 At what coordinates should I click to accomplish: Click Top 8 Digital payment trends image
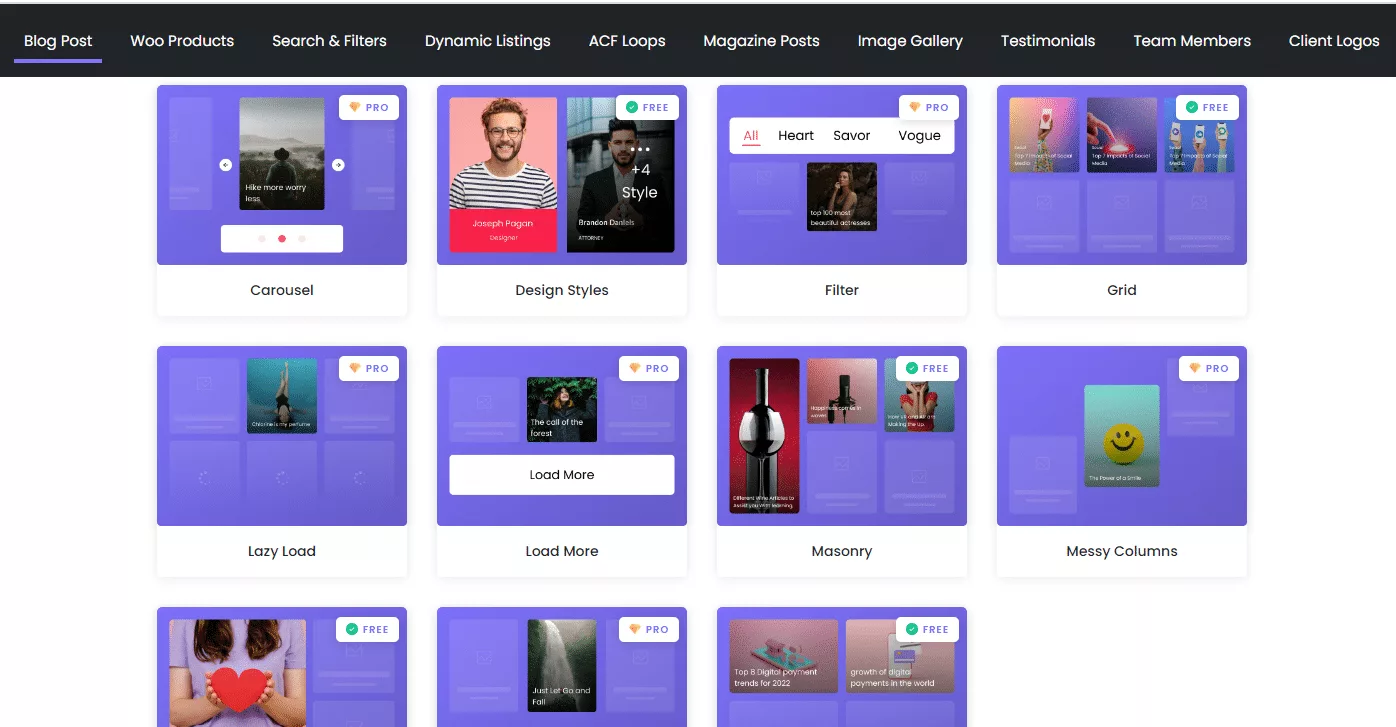click(784, 656)
